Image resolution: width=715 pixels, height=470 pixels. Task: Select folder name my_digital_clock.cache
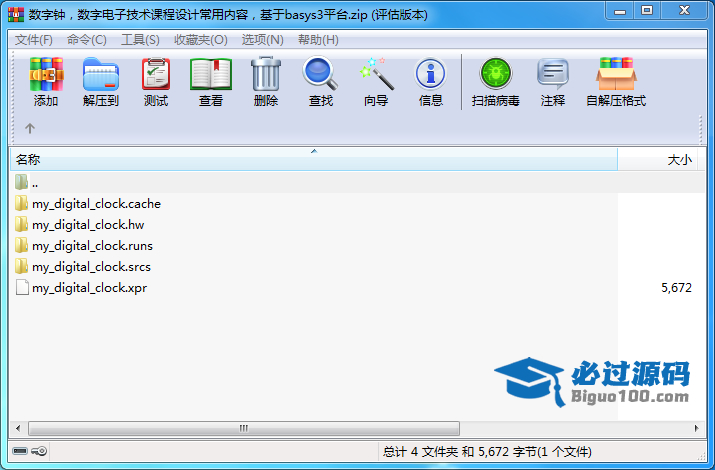pos(96,204)
